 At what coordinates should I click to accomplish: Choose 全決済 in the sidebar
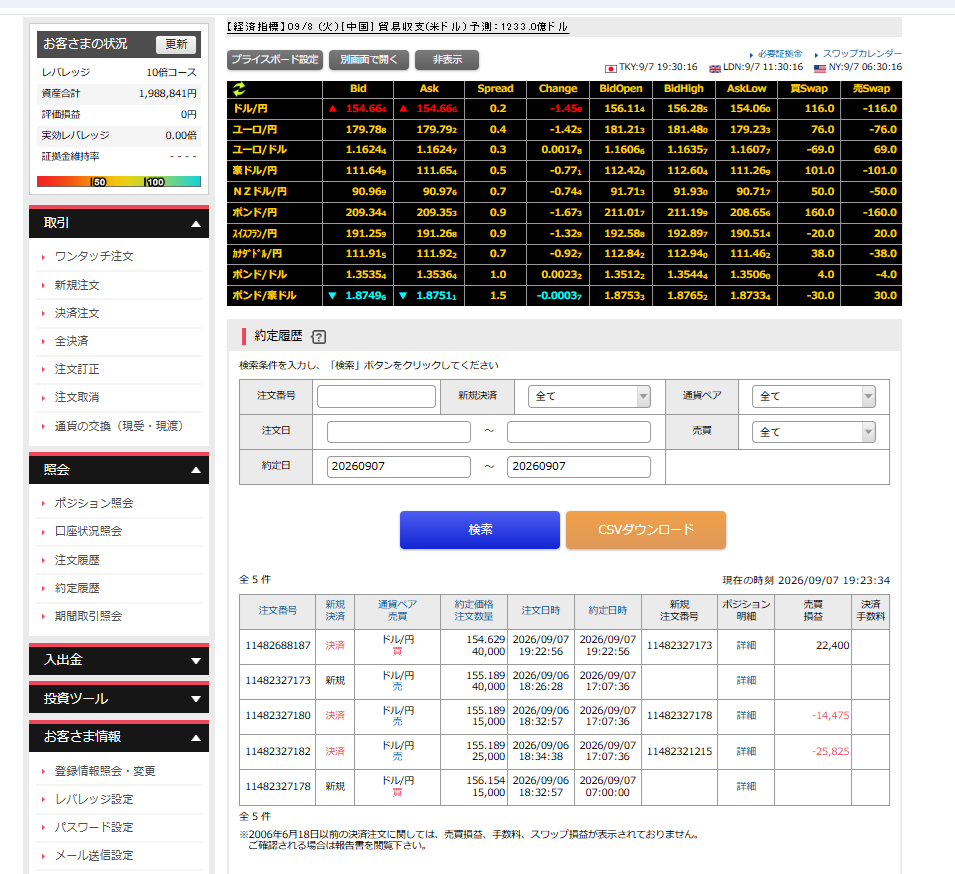(x=71, y=341)
